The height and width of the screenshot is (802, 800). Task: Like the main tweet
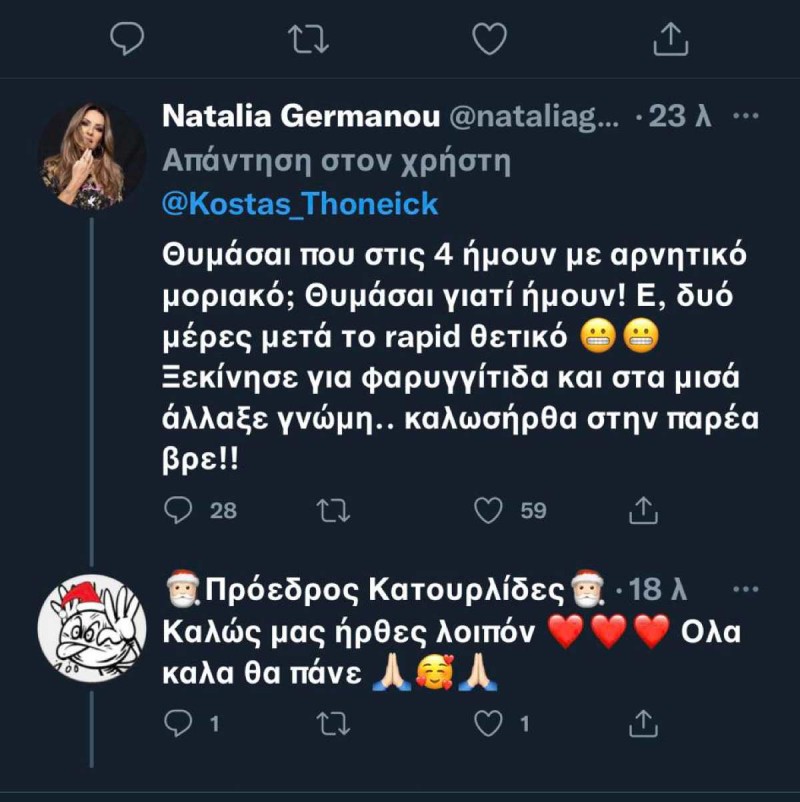pos(487,38)
